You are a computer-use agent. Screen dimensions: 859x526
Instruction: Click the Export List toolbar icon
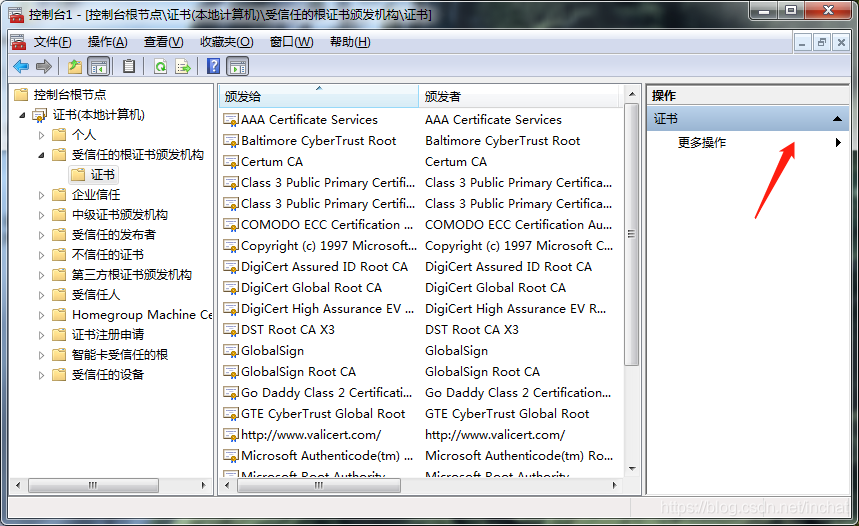[x=183, y=67]
